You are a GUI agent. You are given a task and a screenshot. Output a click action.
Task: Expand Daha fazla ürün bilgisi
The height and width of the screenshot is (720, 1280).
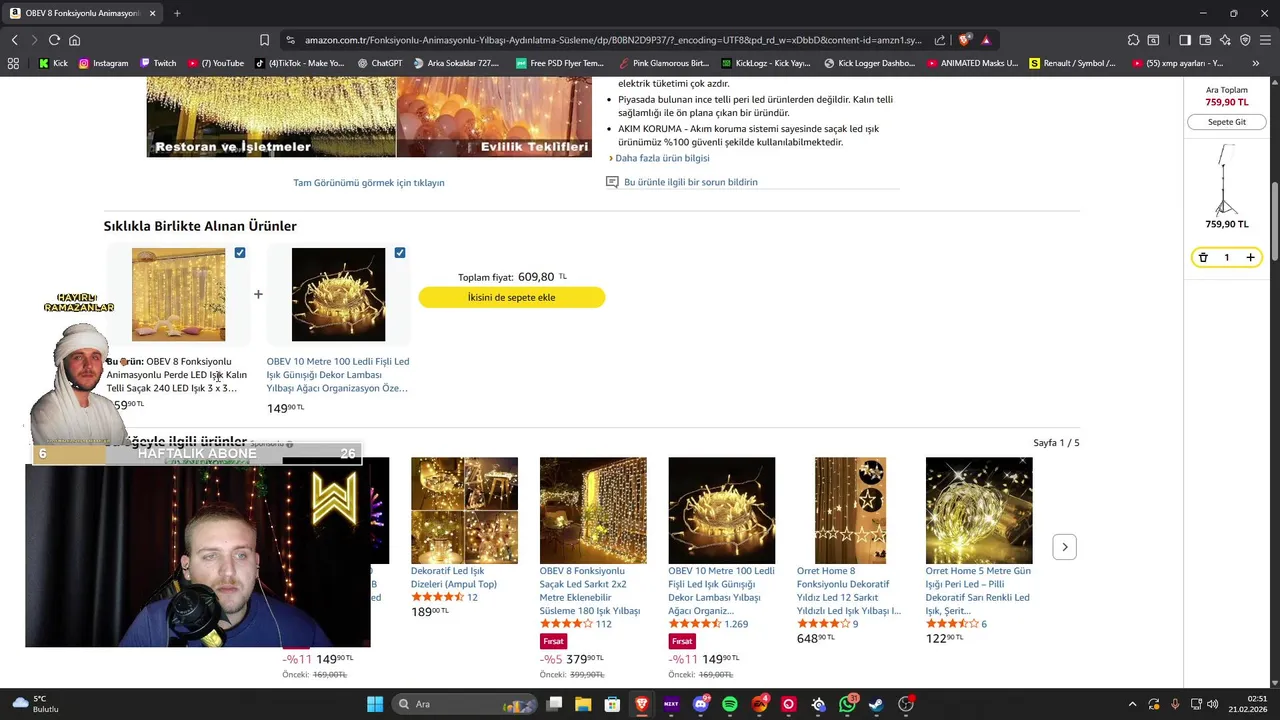(x=662, y=158)
